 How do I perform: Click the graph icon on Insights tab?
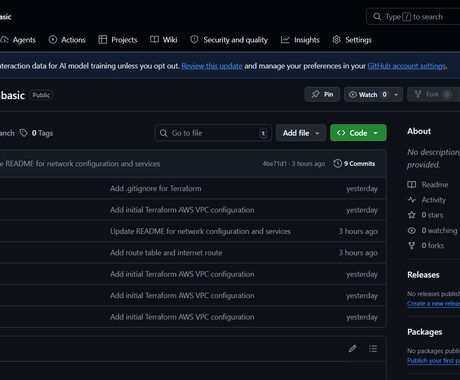pyautogui.click(x=285, y=40)
